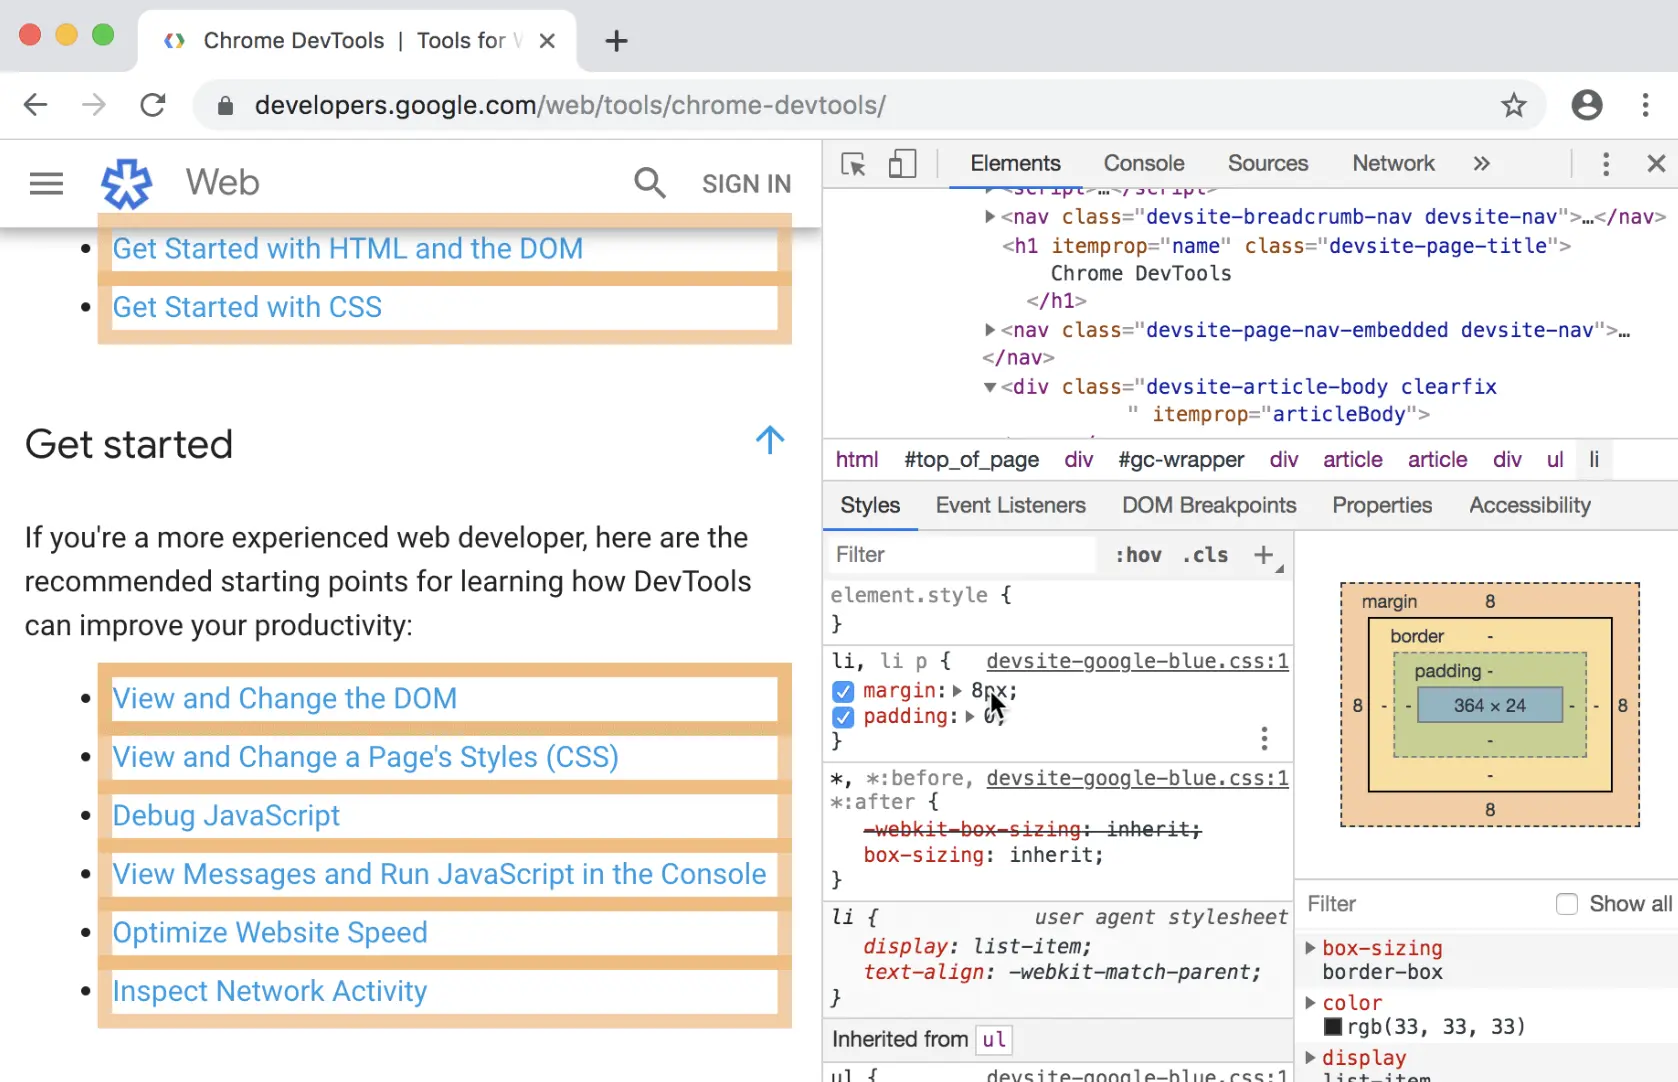Expand the devsite-breadcrumb-nav node
The height and width of the screenshot is (1082, 1678).
[990, 217]
